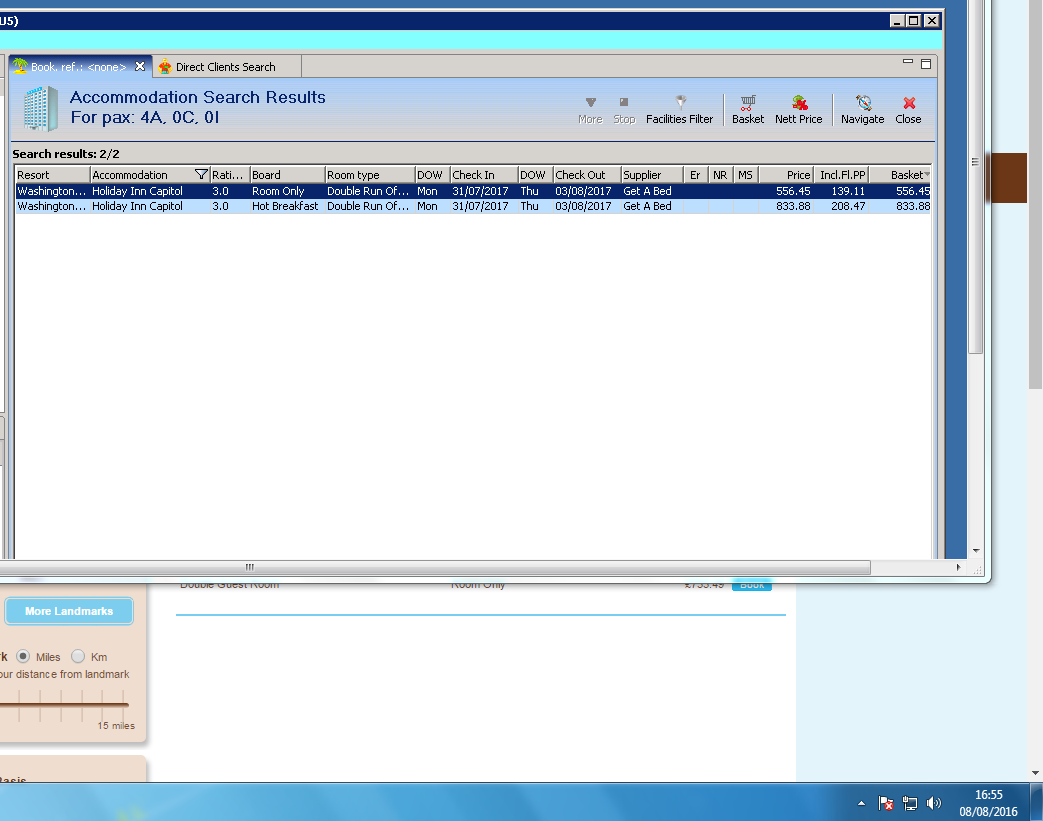Open the Navigate tool
The height and width of the screenshot is (821, 1043).
[862, 110]
